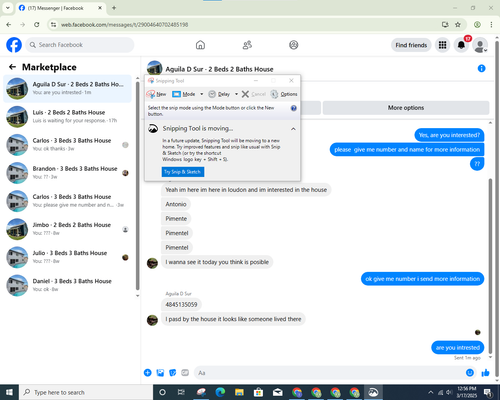Click the New snip button

[156, 94]
